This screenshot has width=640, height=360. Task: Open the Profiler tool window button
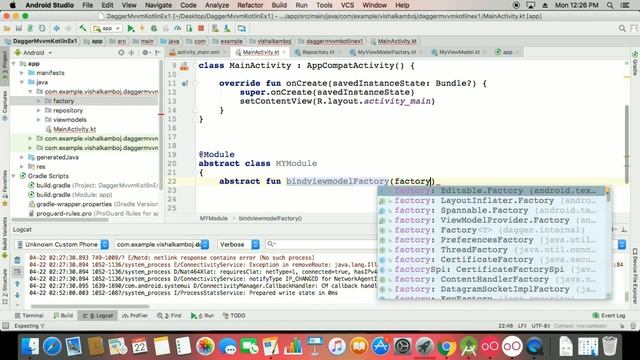pos(135,316)
